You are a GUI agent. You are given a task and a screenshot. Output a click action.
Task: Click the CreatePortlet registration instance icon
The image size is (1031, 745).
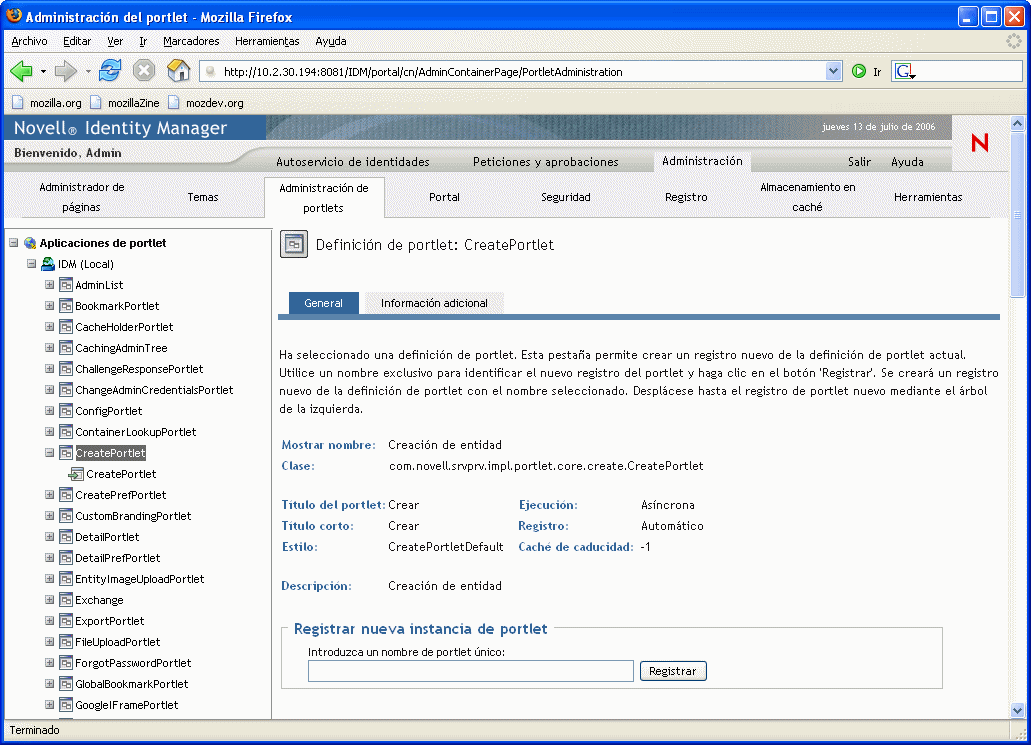coord(76,474)
